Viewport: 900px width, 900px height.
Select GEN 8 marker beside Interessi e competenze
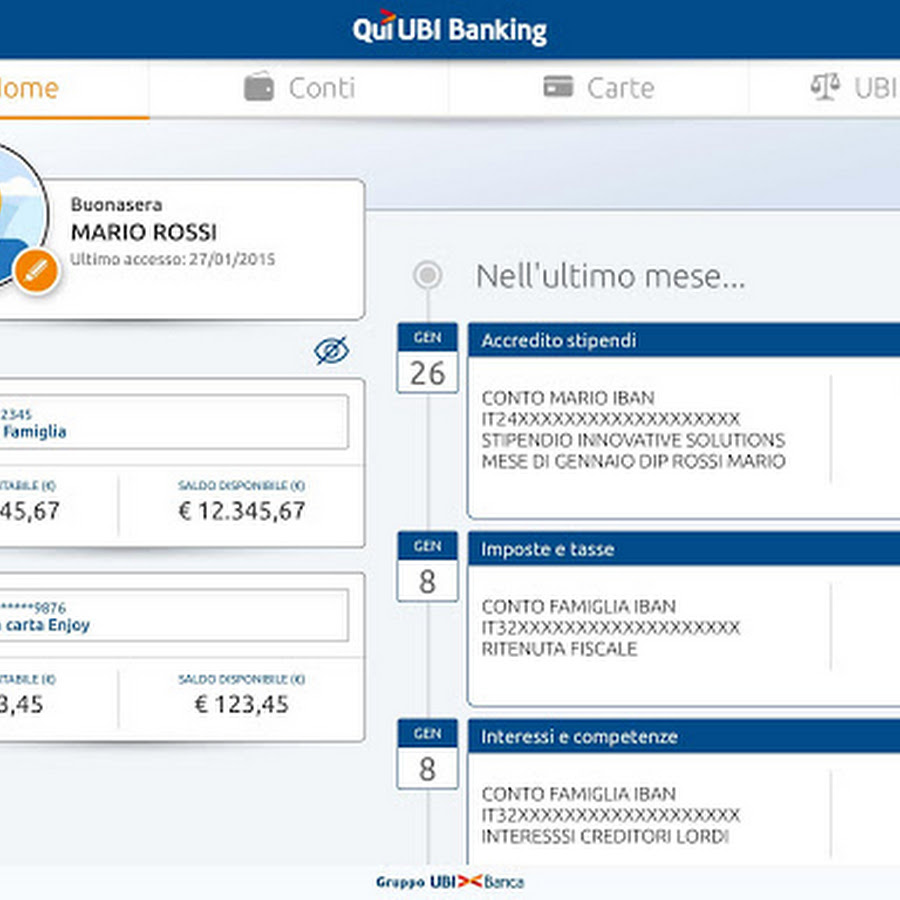tap(428, 754)
